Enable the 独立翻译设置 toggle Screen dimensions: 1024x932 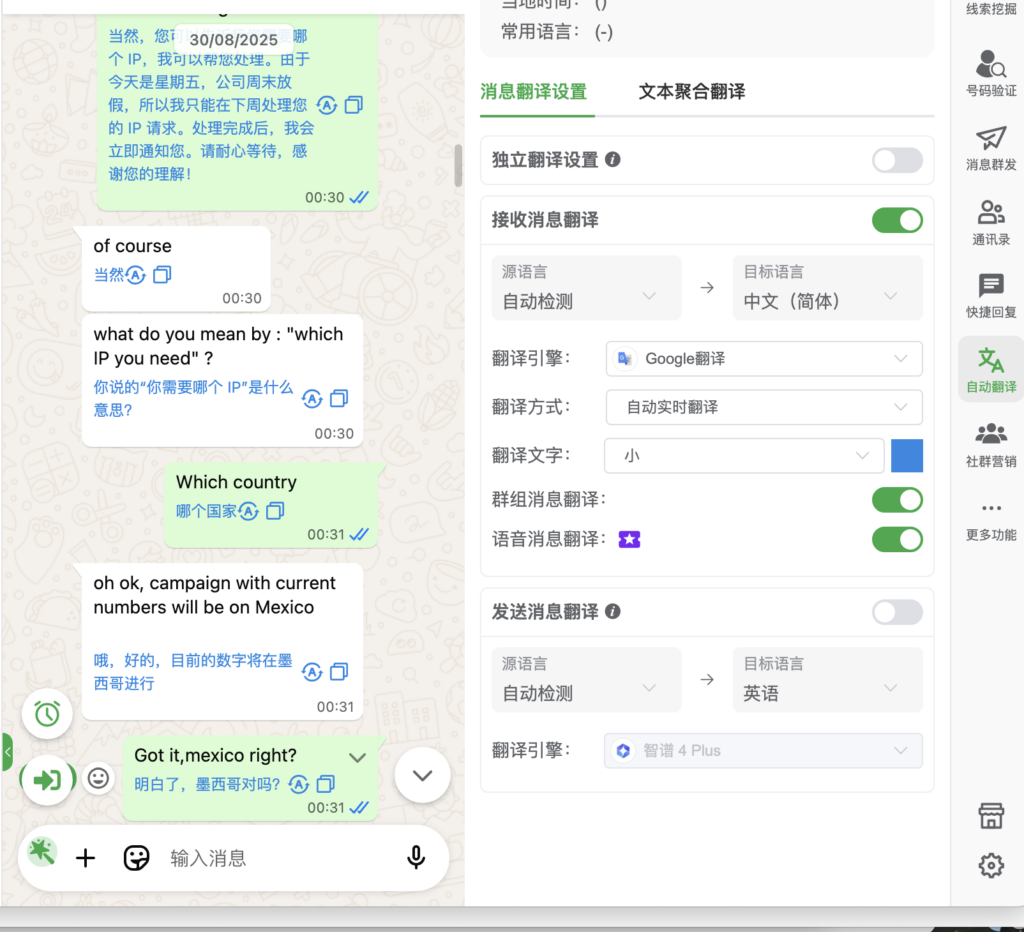[896, 160]
